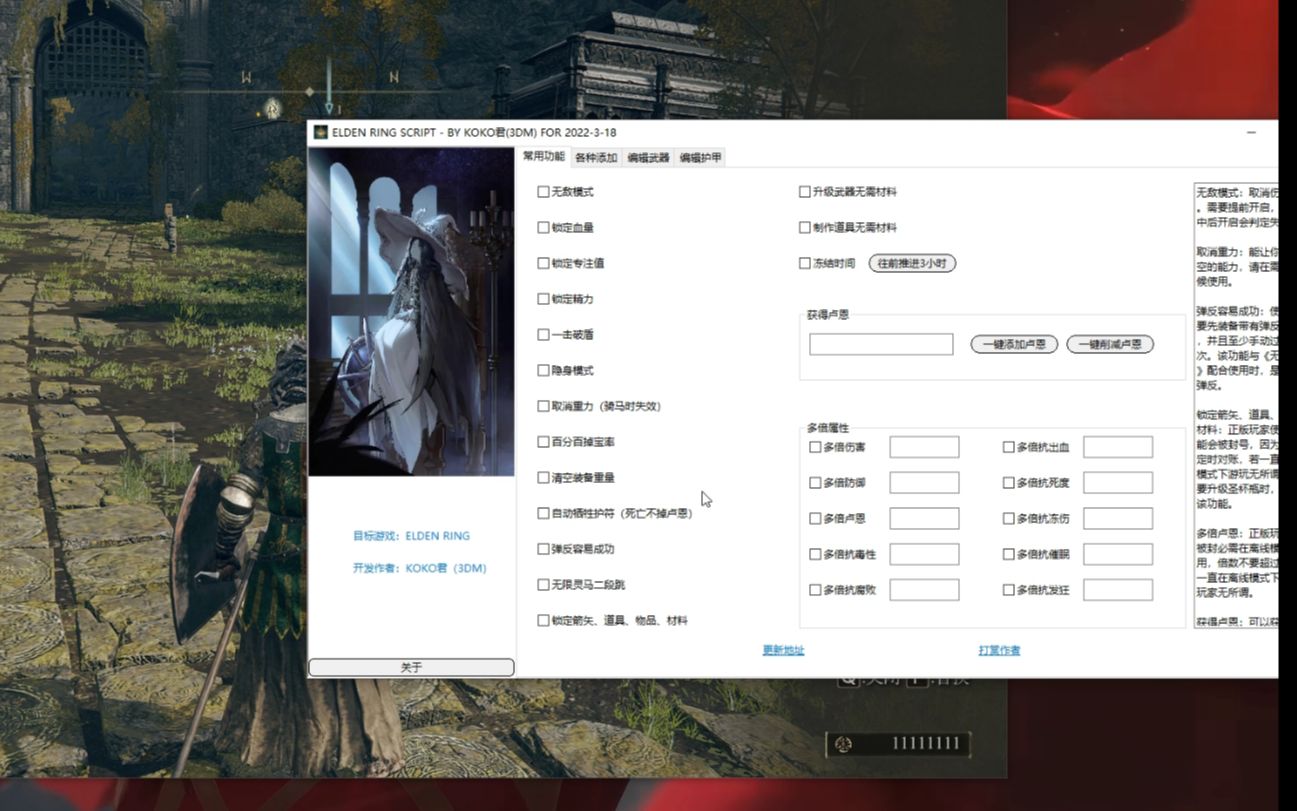The image size is (1297, 811).
Task: Enable 多倍抗催眠 checkbox
Action: pyautogui.click(x=1009, y=555)
